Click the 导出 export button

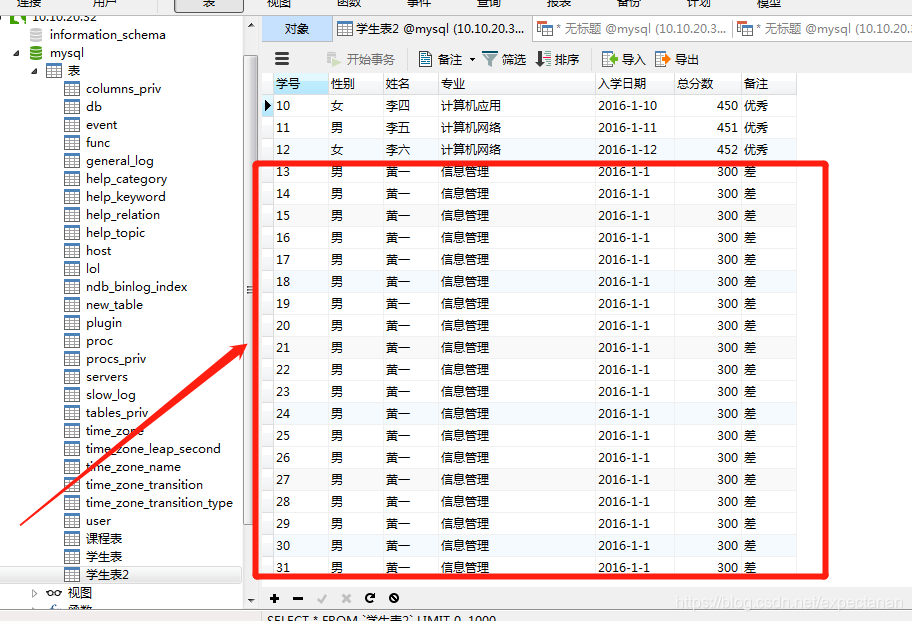677,59
